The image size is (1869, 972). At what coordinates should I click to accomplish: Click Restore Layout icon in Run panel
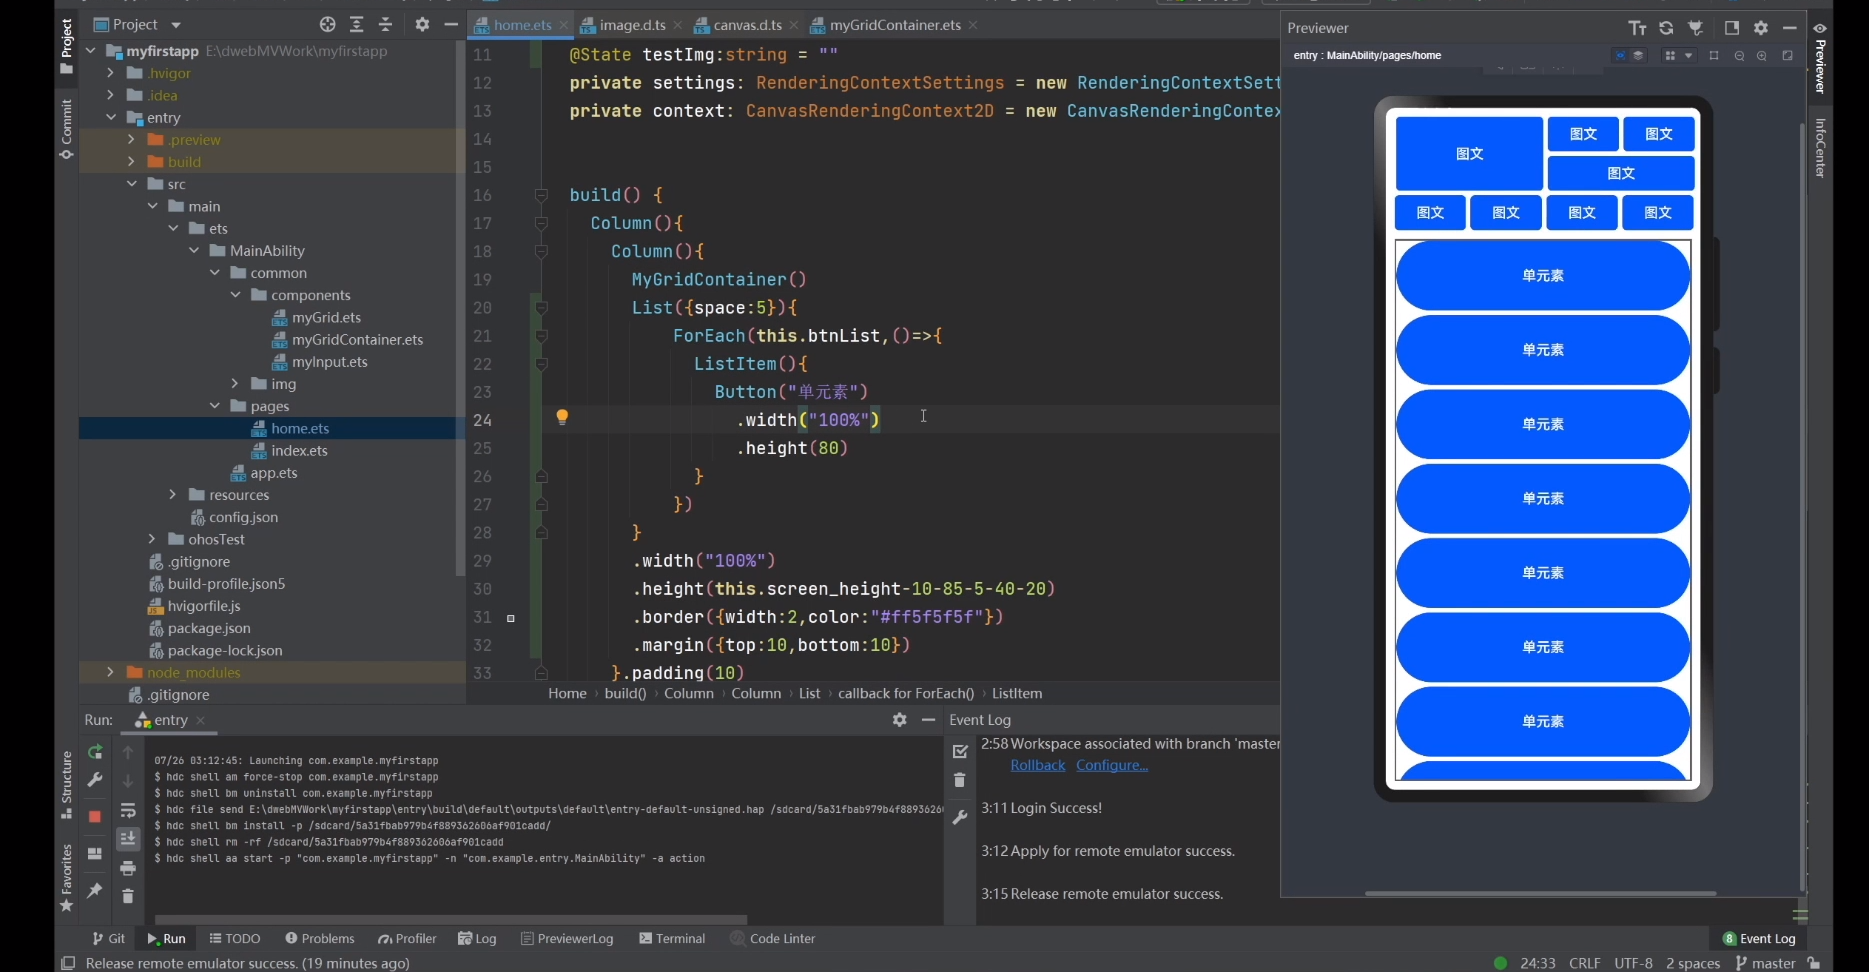coord(95,854)
